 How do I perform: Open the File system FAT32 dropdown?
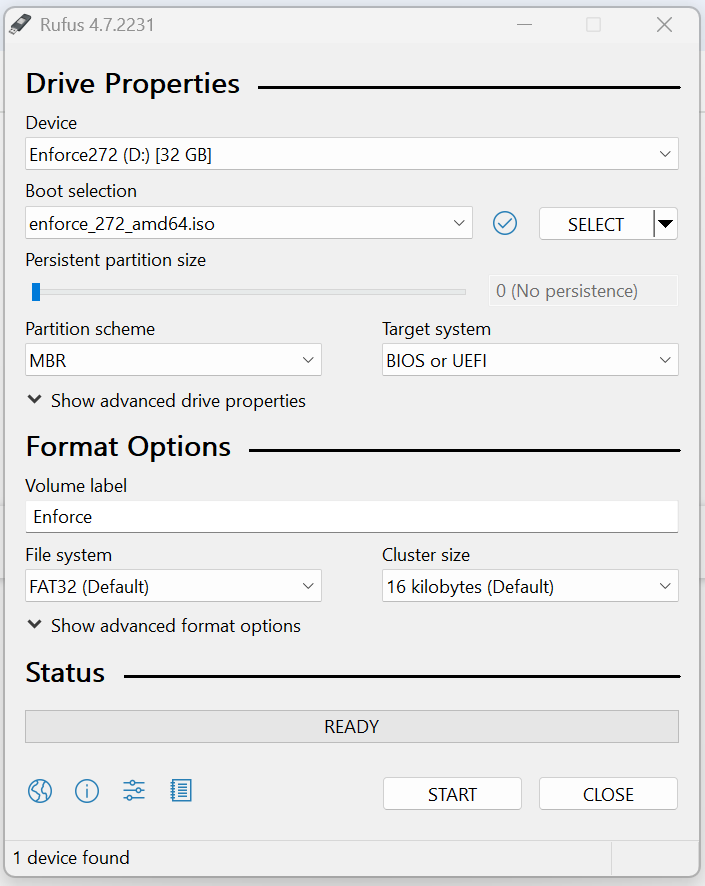pyautogui.click(x=173, y=586)
